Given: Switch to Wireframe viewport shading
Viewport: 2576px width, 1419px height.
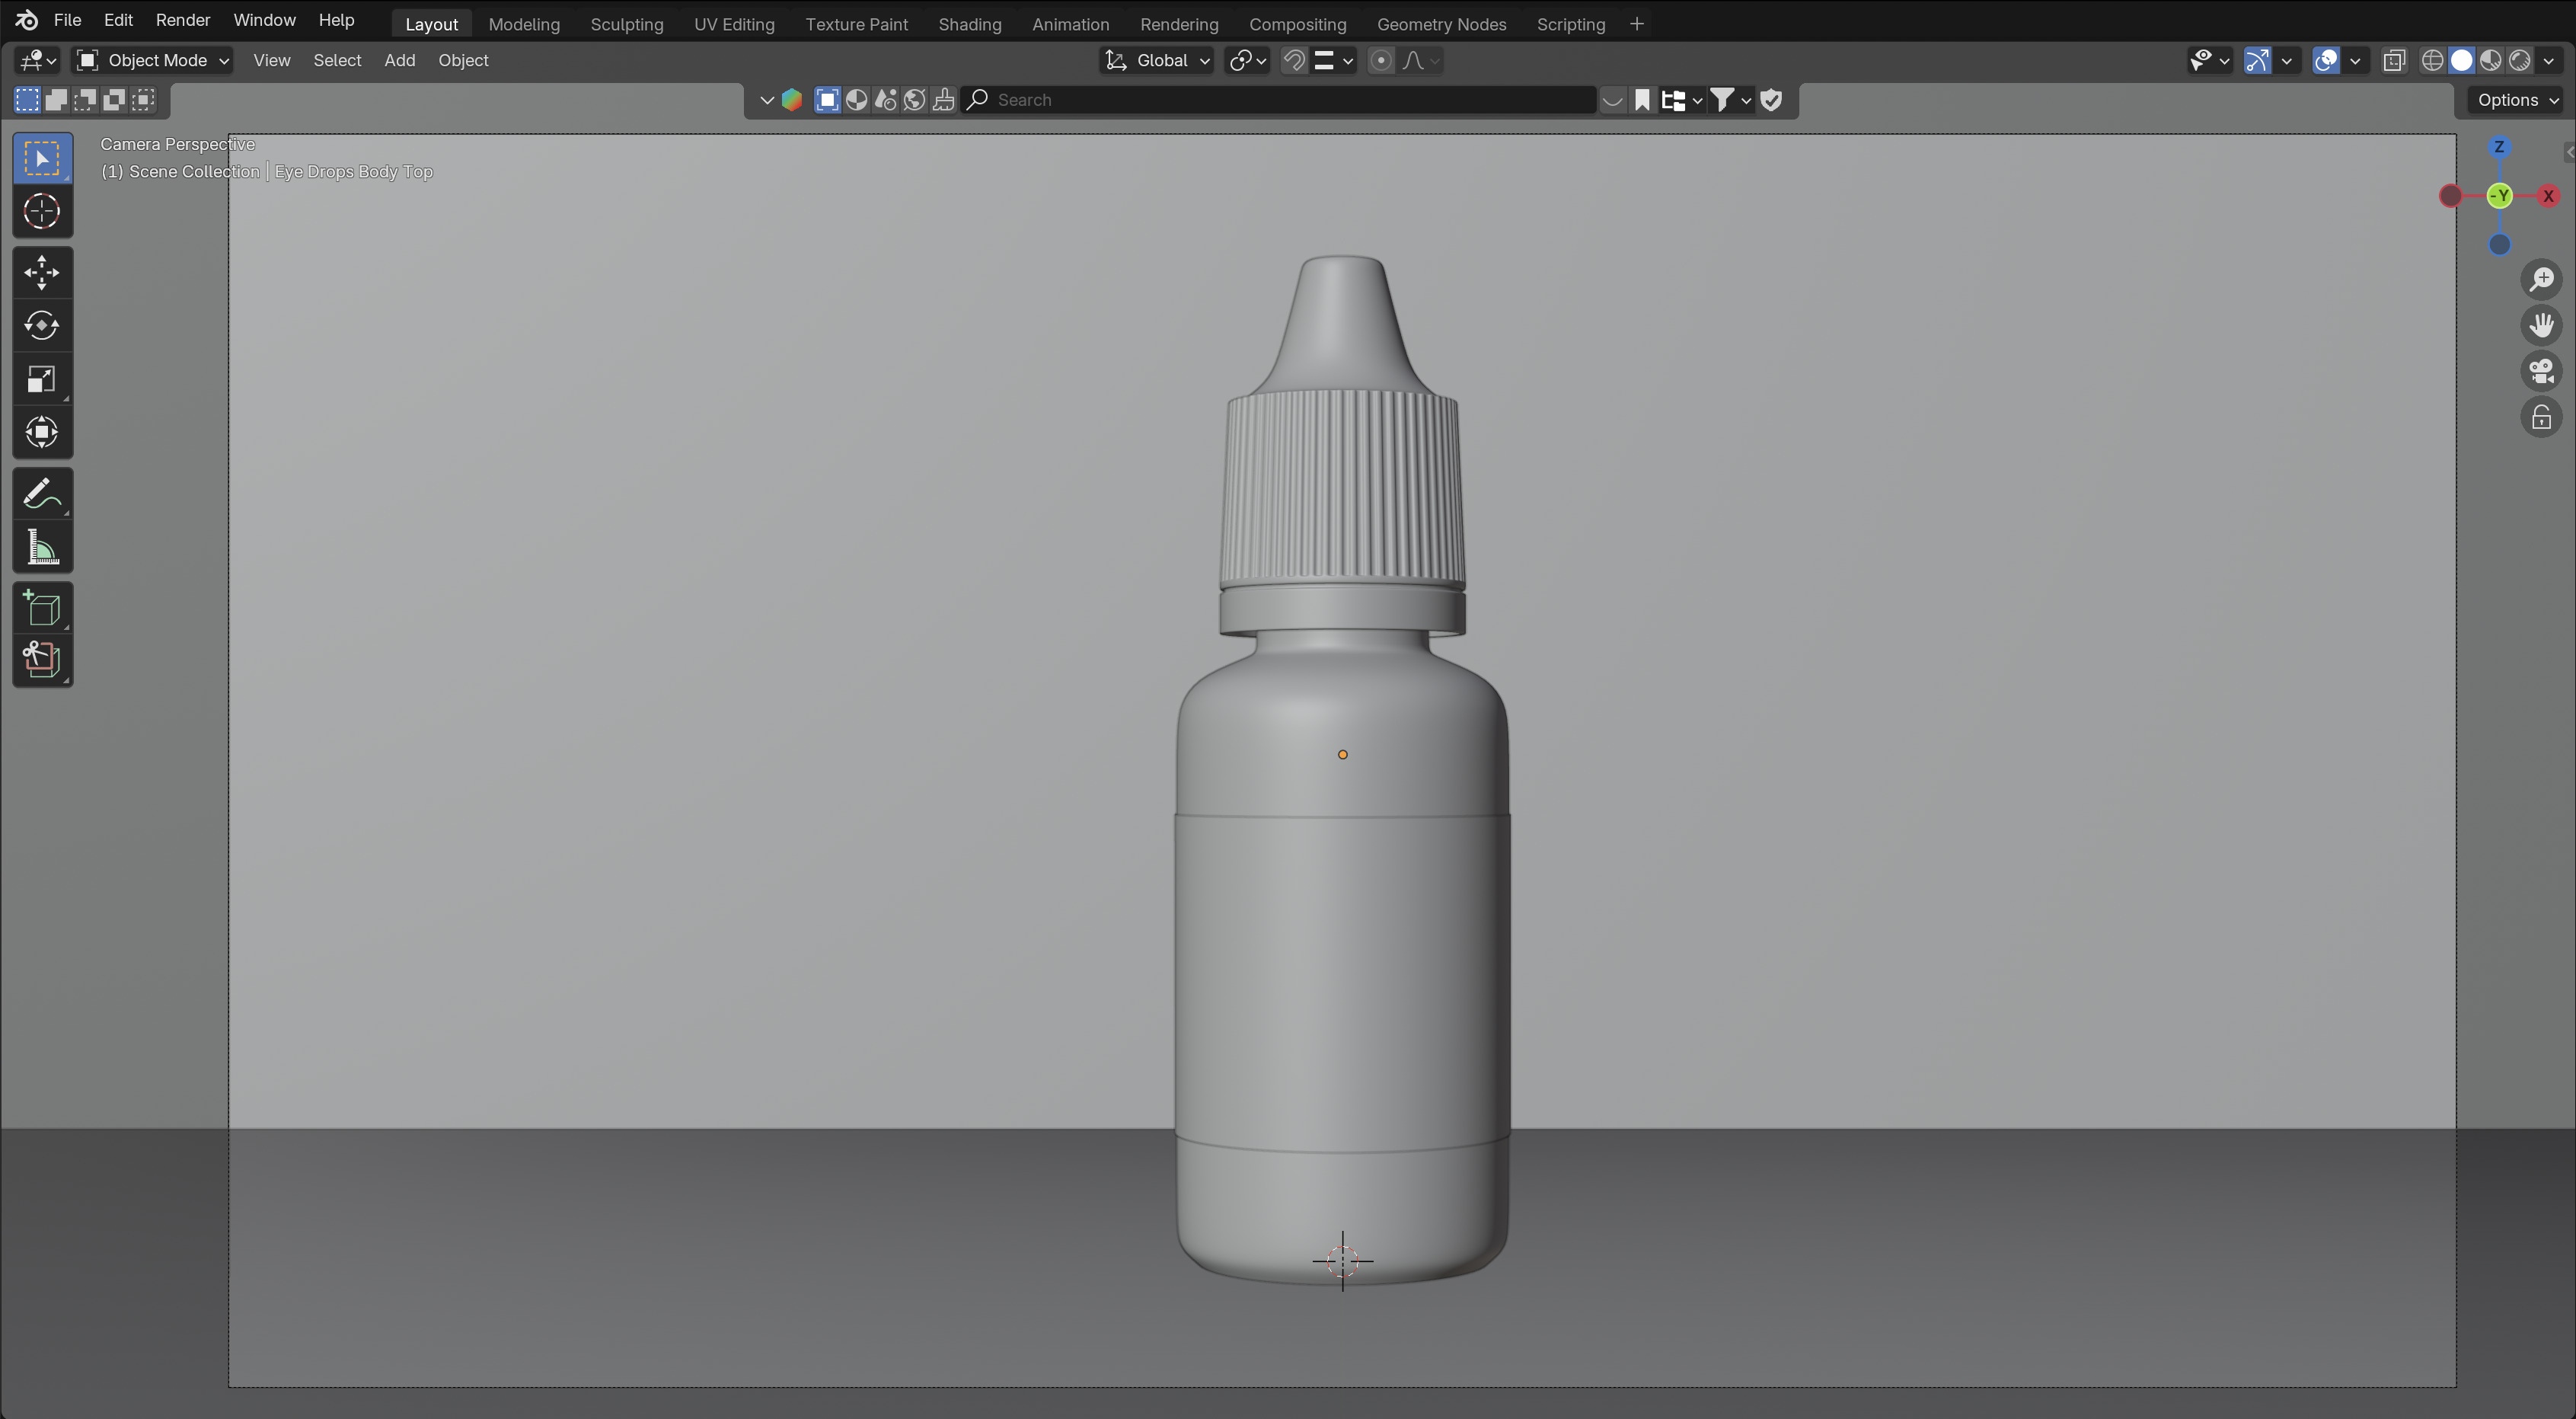Looking at the screenshot, I should 2432,61.
